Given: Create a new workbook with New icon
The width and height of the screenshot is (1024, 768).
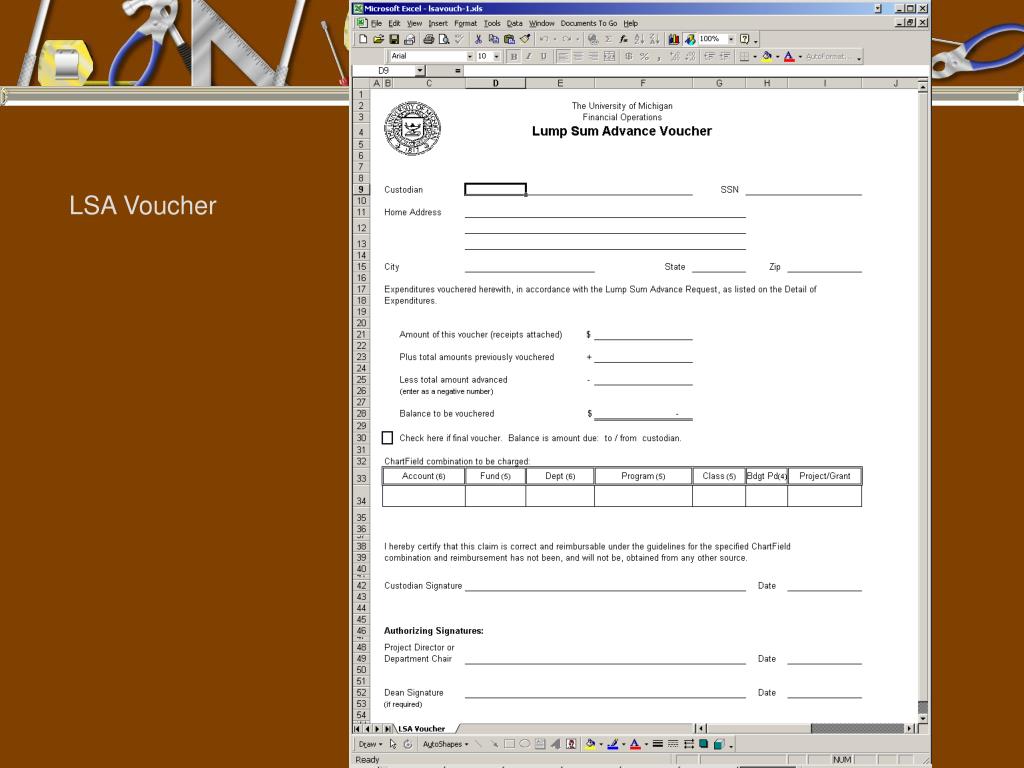Looking at the screenshot, I should [x=363, y=39].
